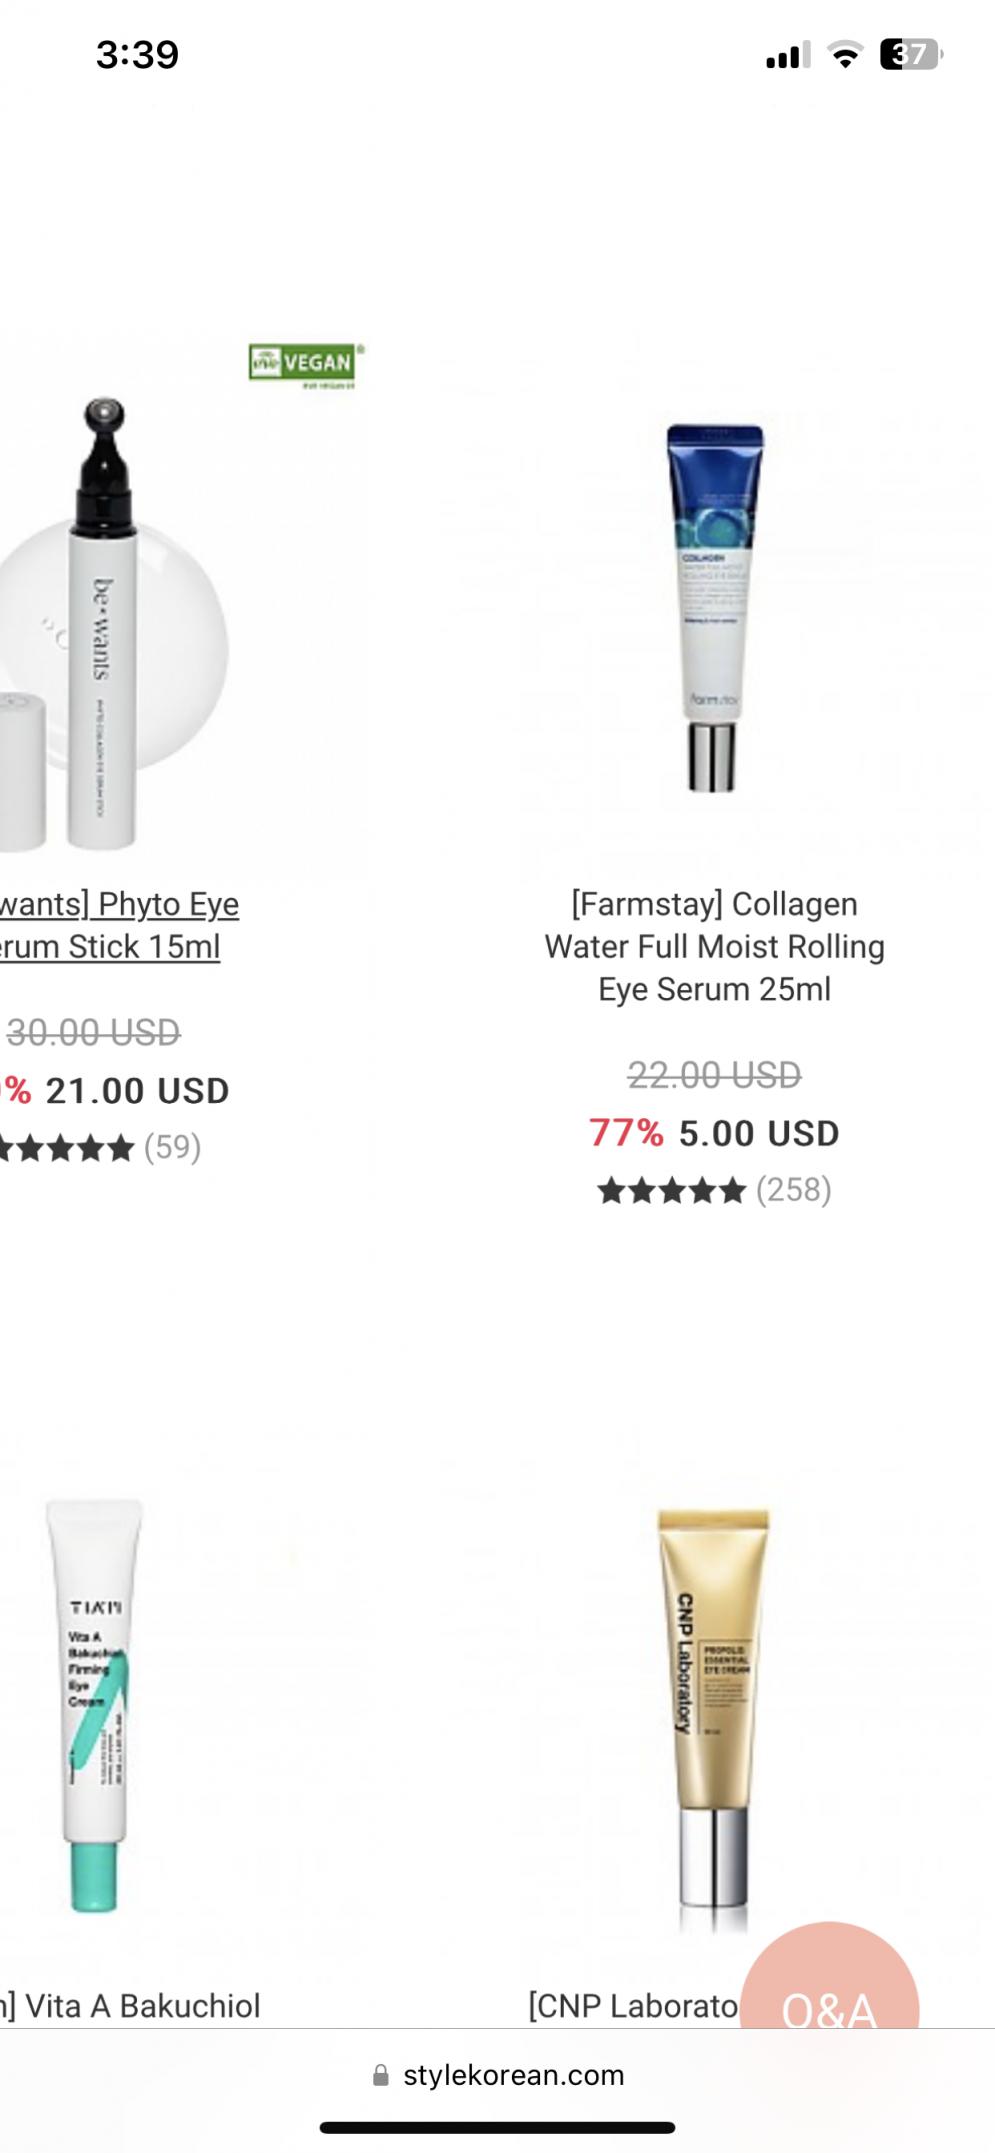Image resolution: width=995 pixels, height=2153 pixels.
Task: Tap the 3:39 clock in status bar
Action: (x=137, y=54)
